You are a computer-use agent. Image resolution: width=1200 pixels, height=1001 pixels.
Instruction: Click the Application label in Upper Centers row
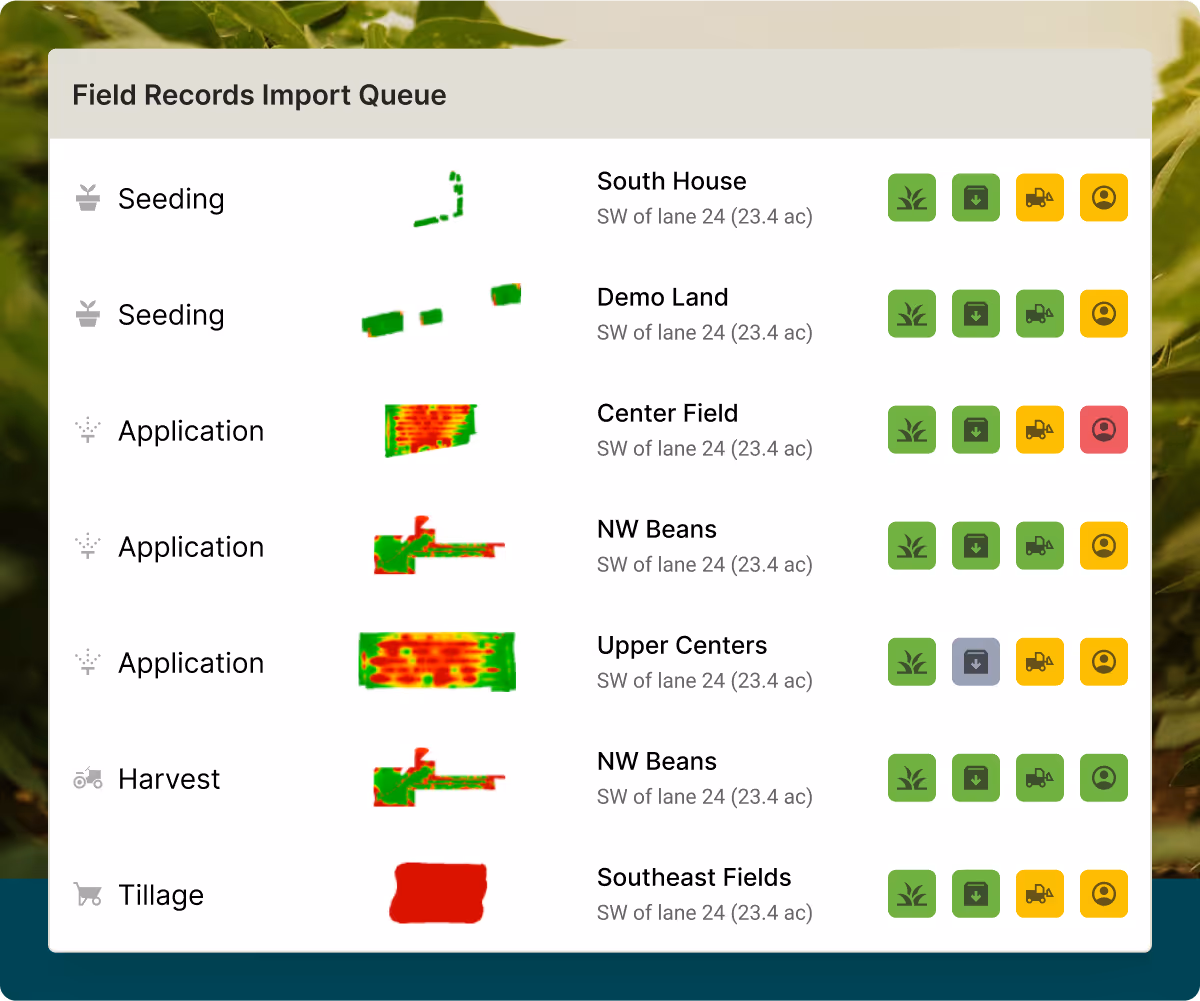(x=191, y=664)
